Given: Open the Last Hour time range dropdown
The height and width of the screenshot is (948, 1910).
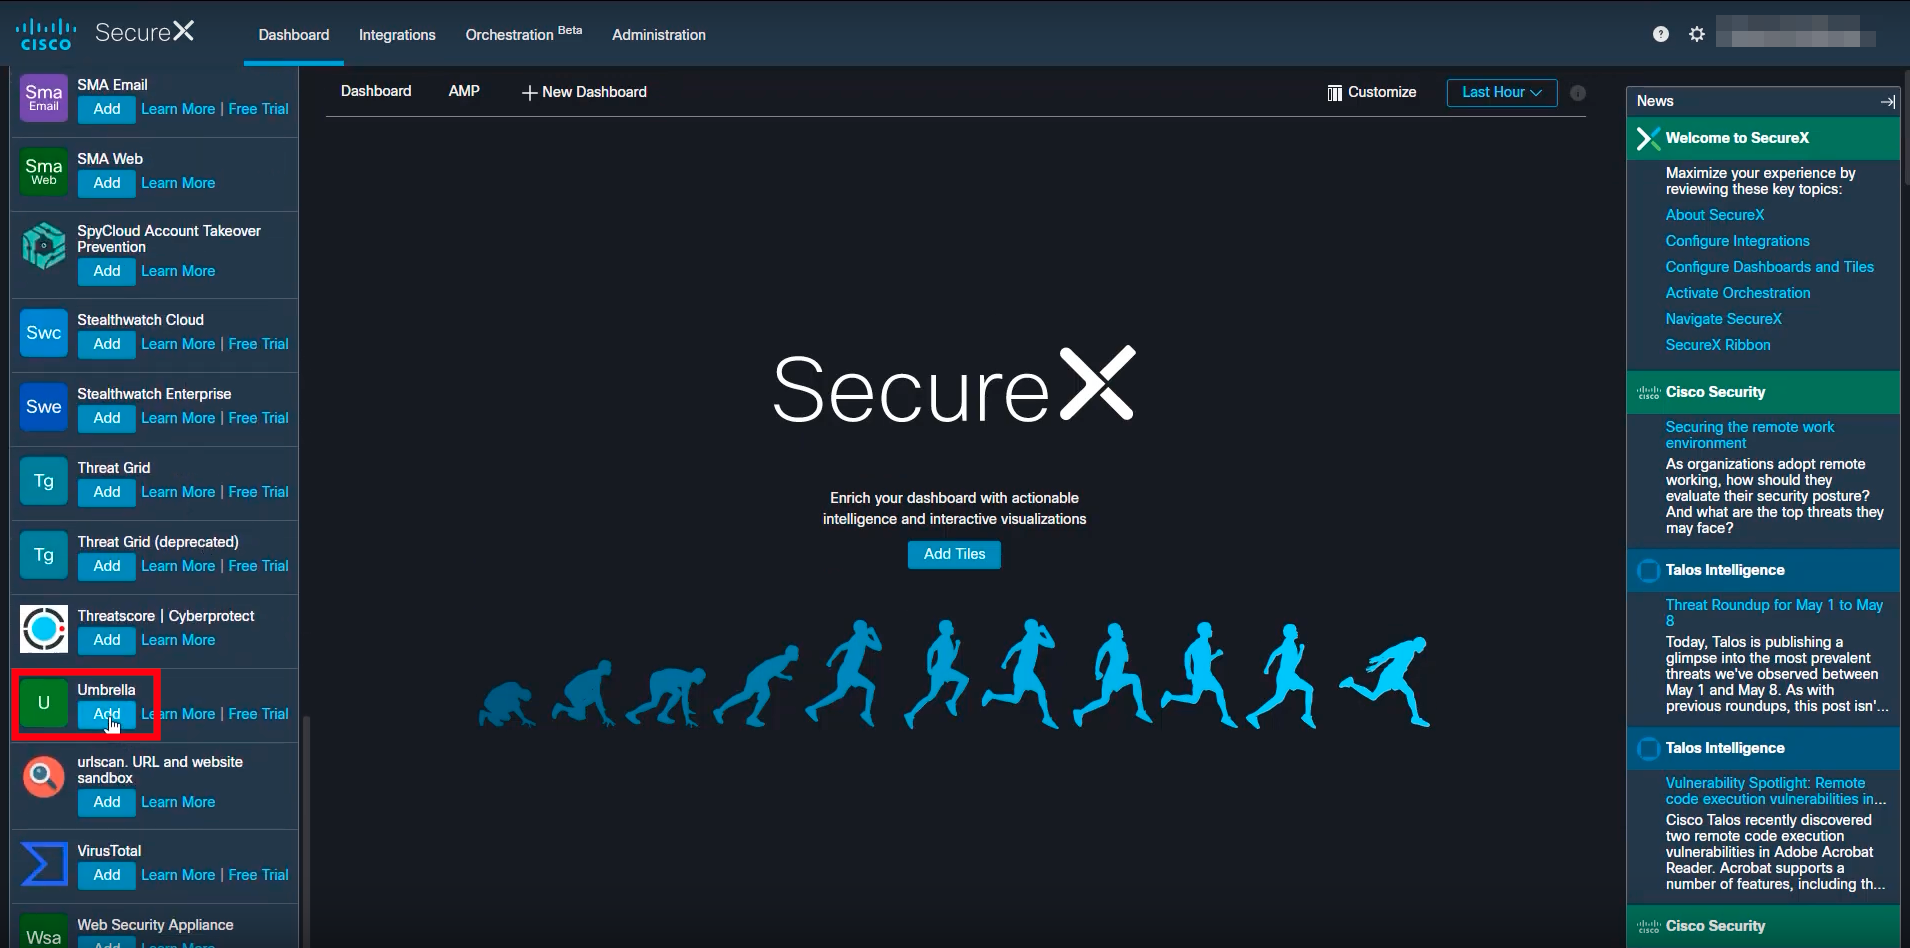Looking at the screenshot, I should click(x=1501, y=92).
